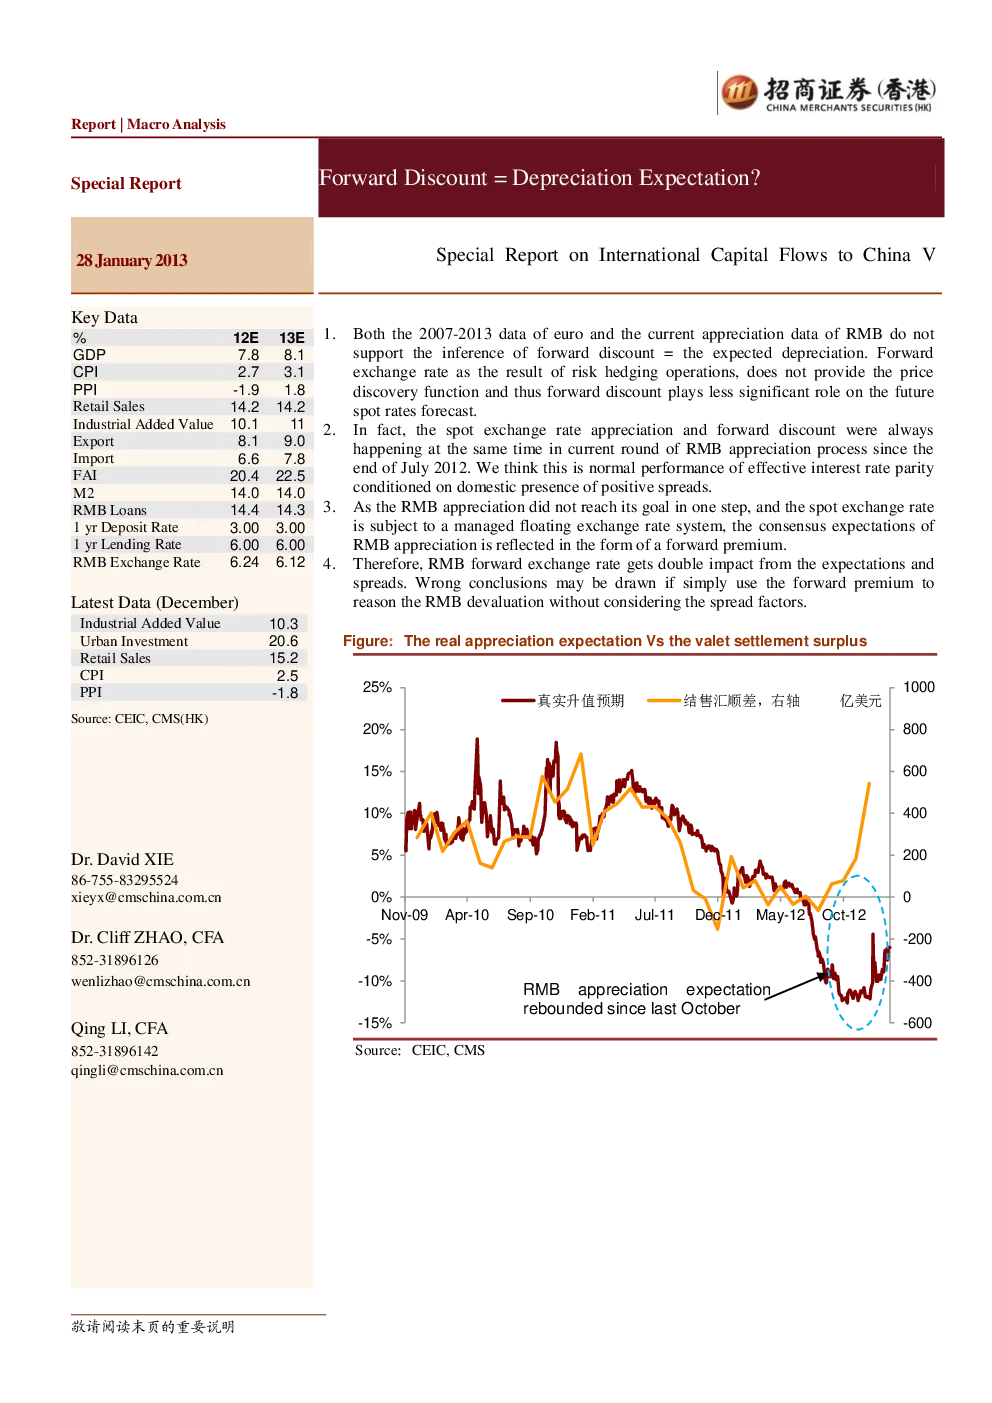The width and height of the screenshot is (992, 1403).
Task: Click the subtitle 'Special Report on International Capital Flows to China V'
Action: tap(686, 255)
